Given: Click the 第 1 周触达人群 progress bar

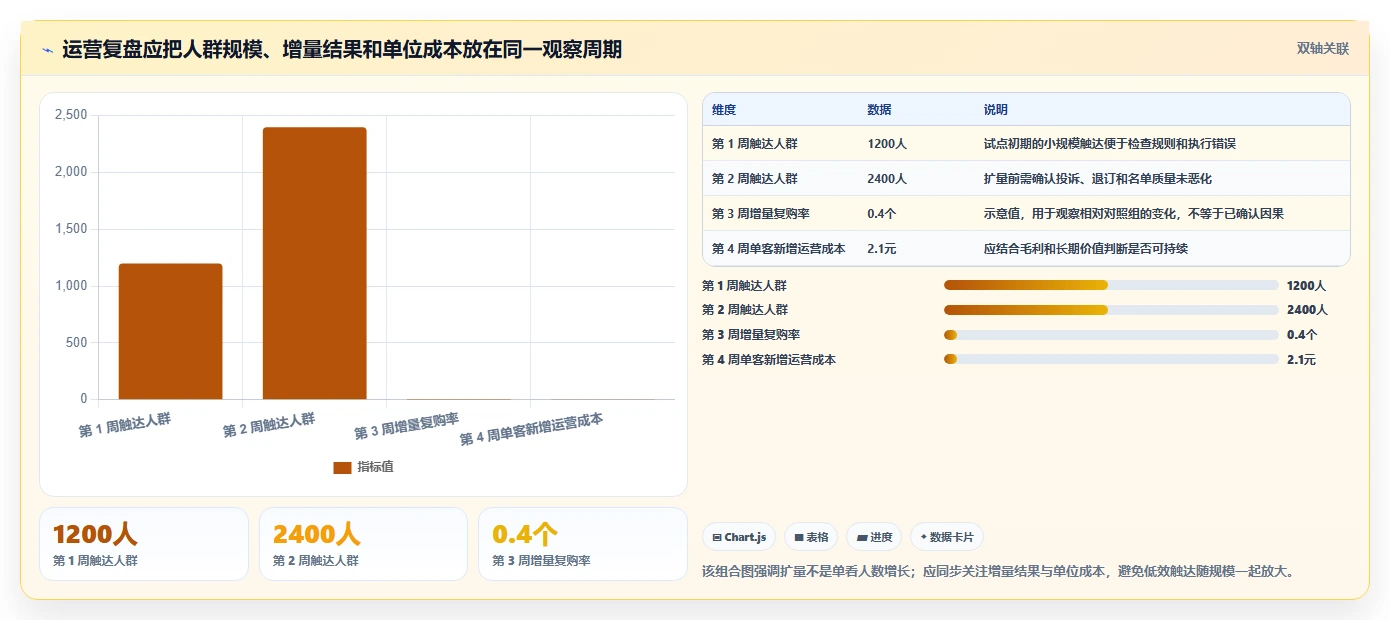Looking at the screenshot, I should click(1111, 285).
